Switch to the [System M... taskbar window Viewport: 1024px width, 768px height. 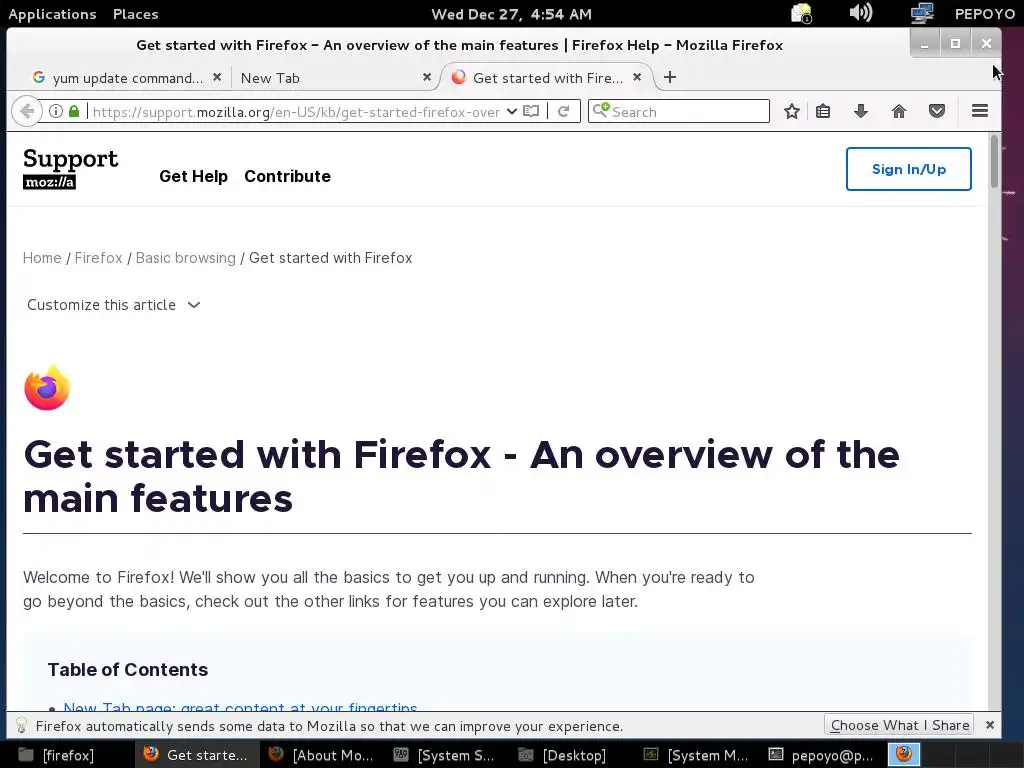pyautogui.click(x=696, y=755)
